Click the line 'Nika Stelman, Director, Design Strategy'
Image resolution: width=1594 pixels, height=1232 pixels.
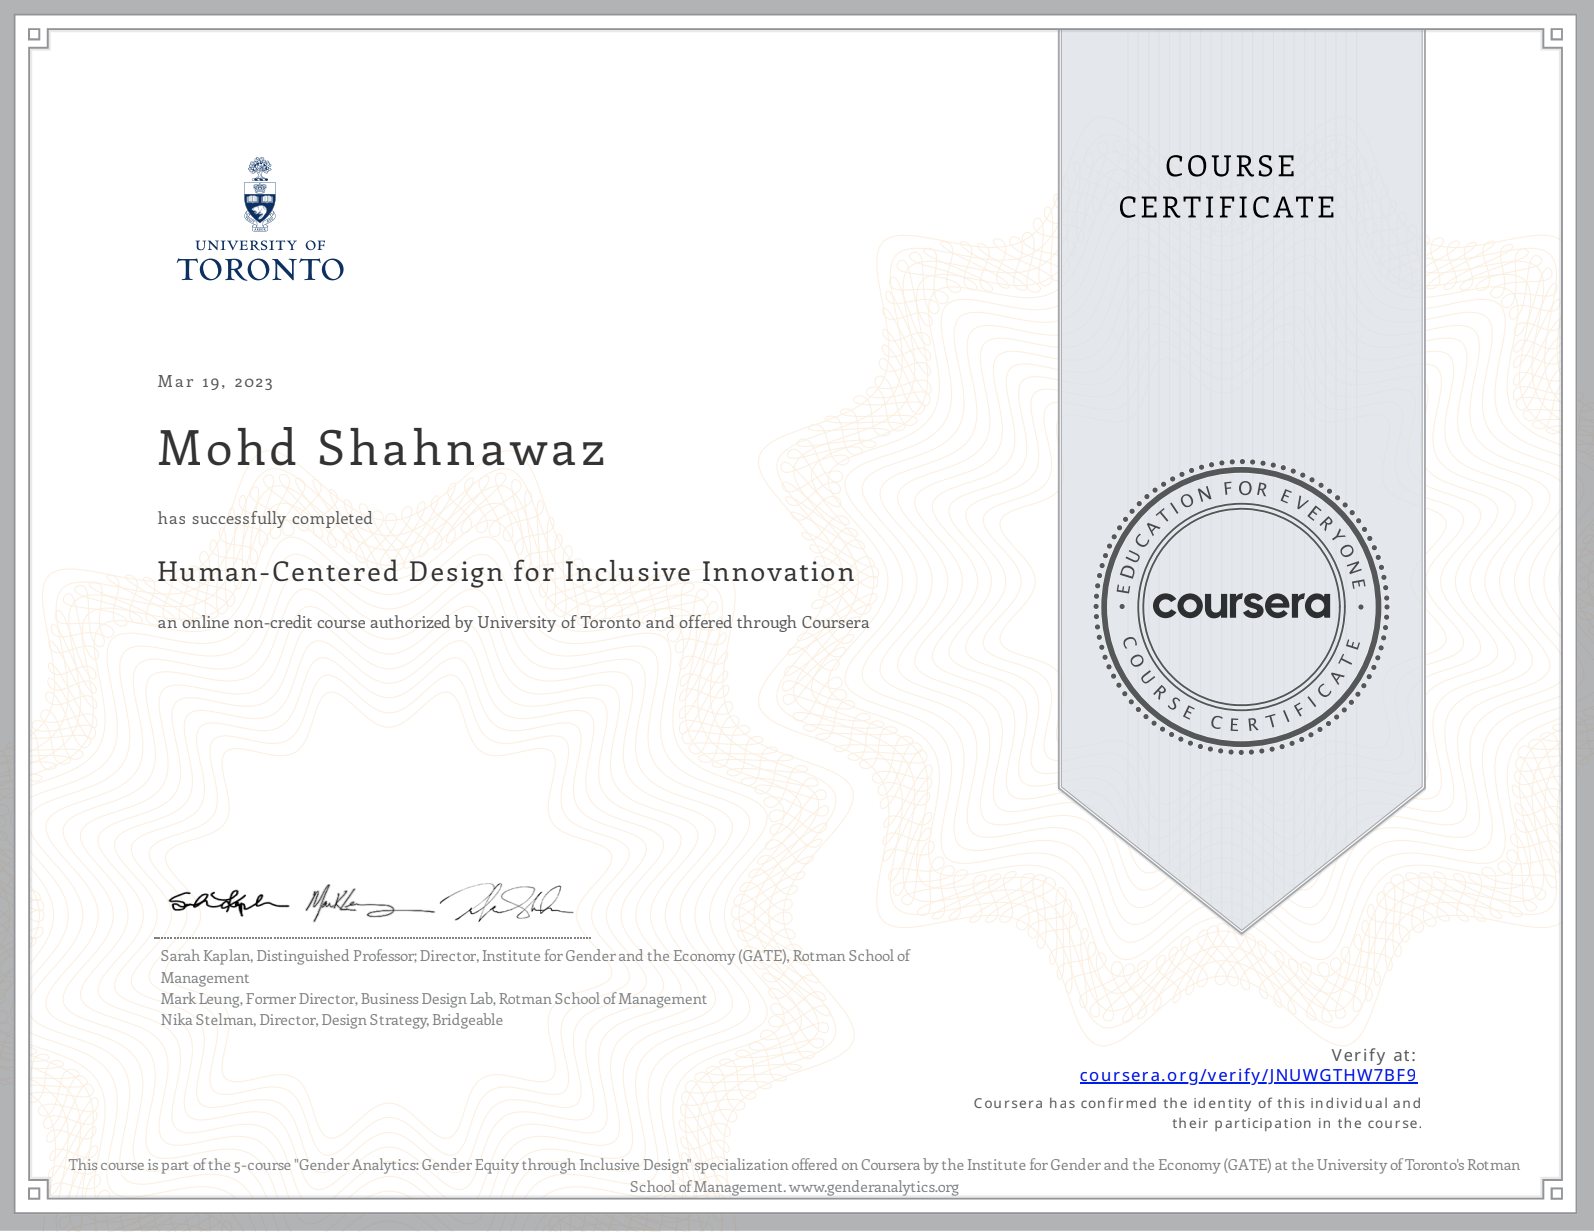[332, 1020]
